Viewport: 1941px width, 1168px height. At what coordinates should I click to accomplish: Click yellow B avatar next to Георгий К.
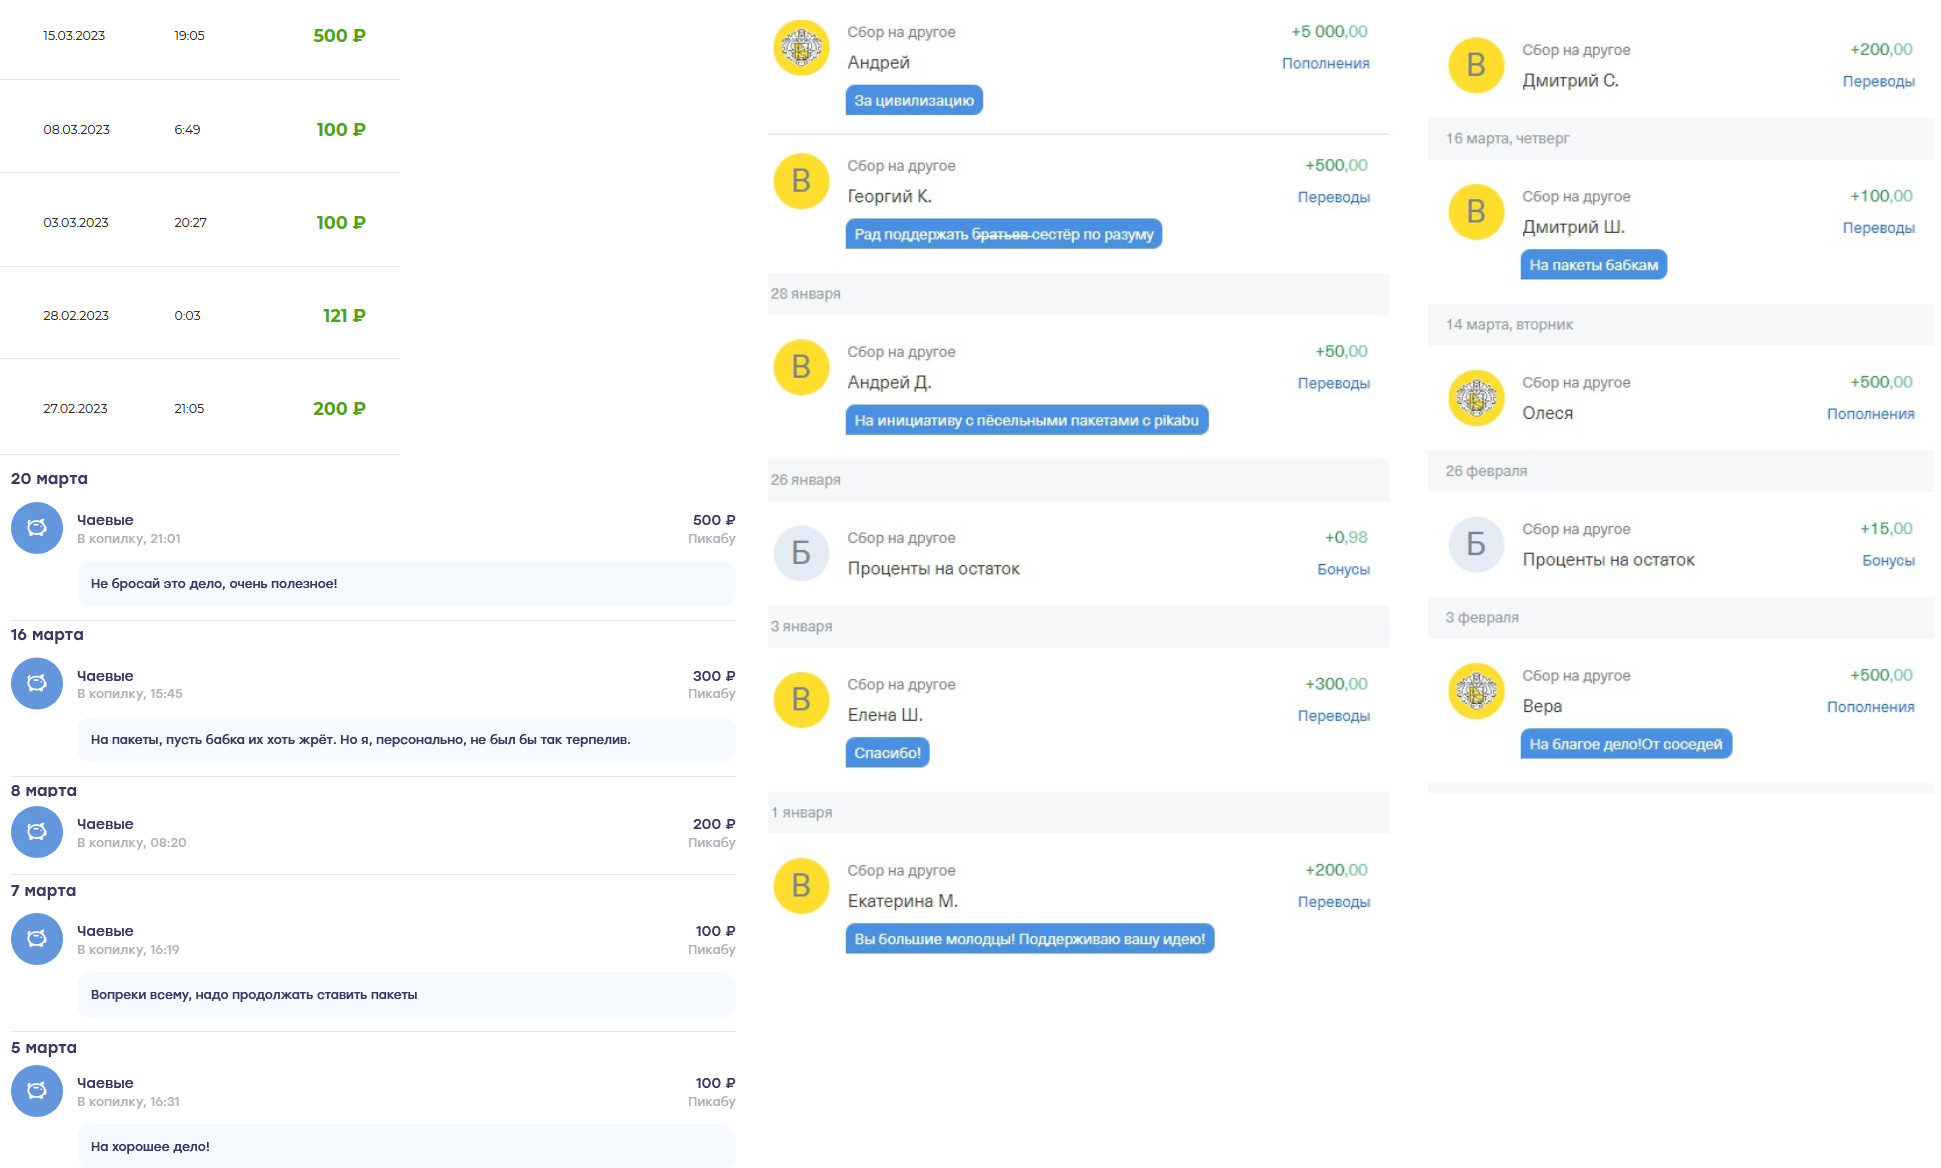coord(801,181)
